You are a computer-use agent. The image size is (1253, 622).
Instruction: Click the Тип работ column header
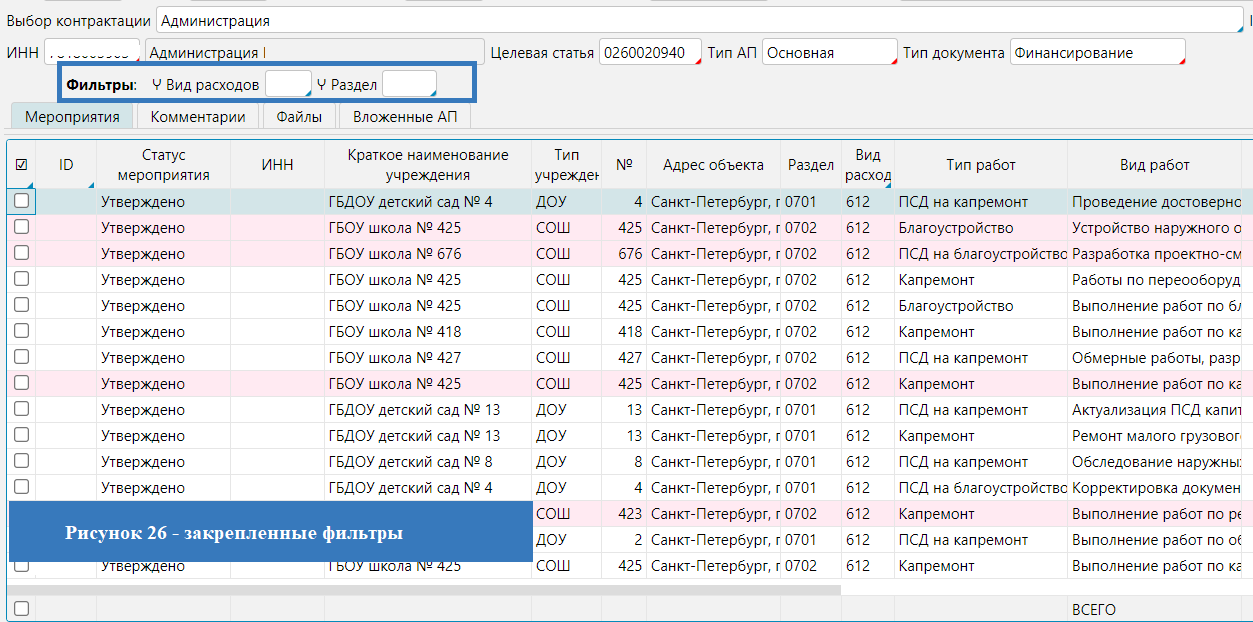coord(981,164)
